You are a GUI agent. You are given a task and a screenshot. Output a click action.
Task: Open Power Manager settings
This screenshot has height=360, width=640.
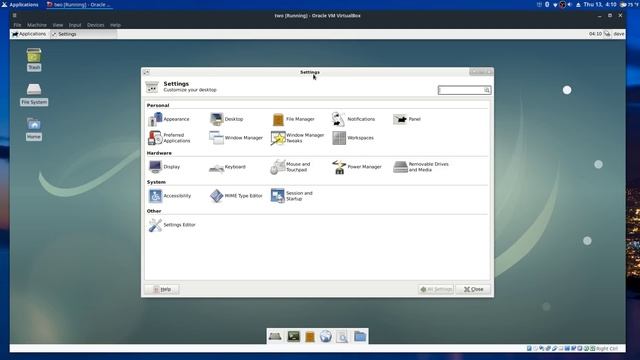[x=357, y=167]
